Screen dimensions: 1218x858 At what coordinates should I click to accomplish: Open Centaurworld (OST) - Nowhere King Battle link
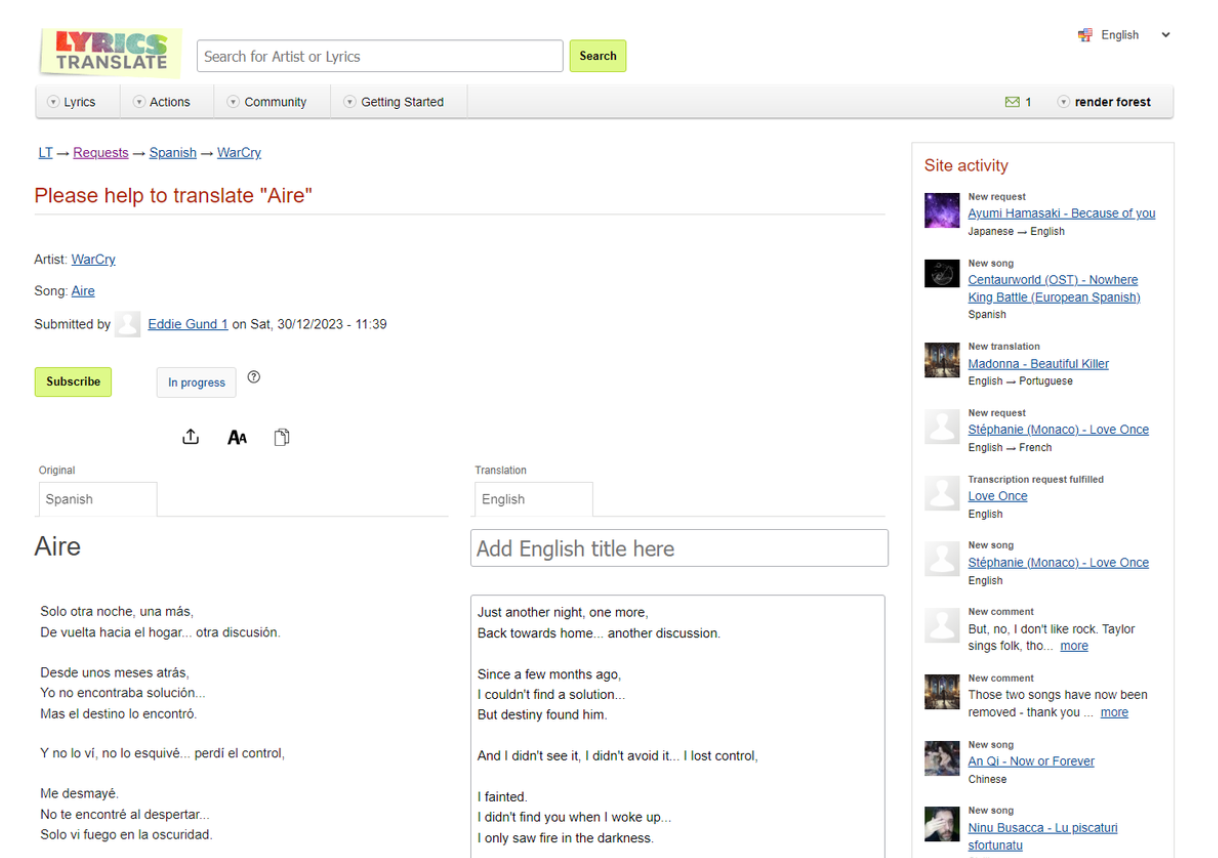point(1054,288)
